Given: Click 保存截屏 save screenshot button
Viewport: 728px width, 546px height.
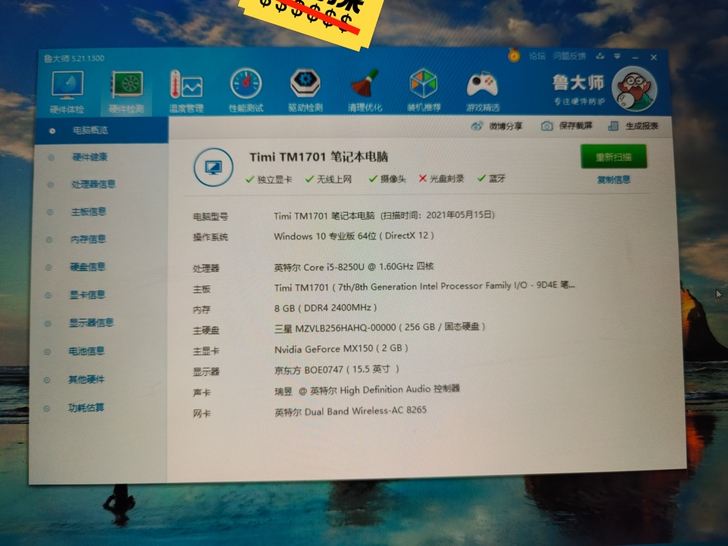Looking at the screenshot, I should [x=566, y=125].
